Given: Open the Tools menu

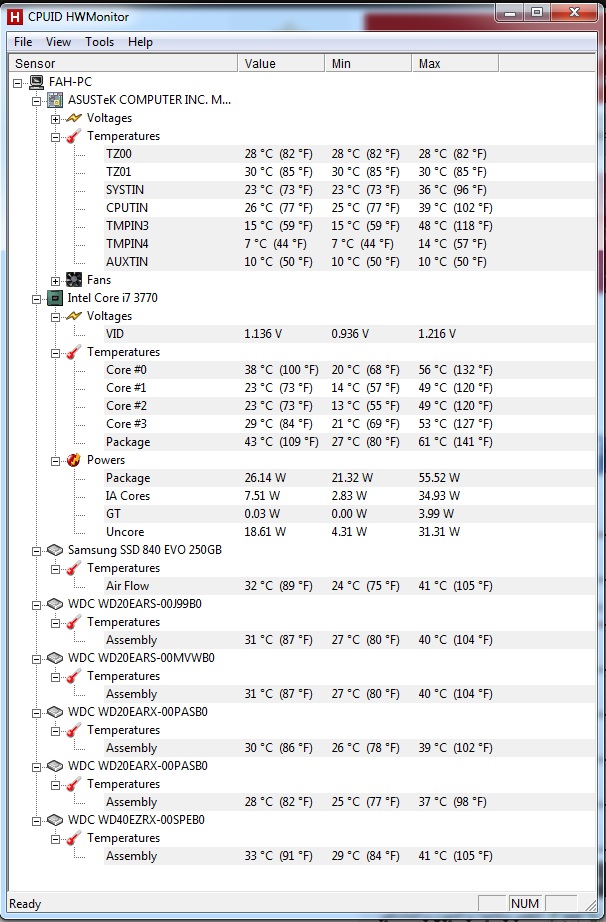Looking at the screenshot, I should (x=99, y=42).
